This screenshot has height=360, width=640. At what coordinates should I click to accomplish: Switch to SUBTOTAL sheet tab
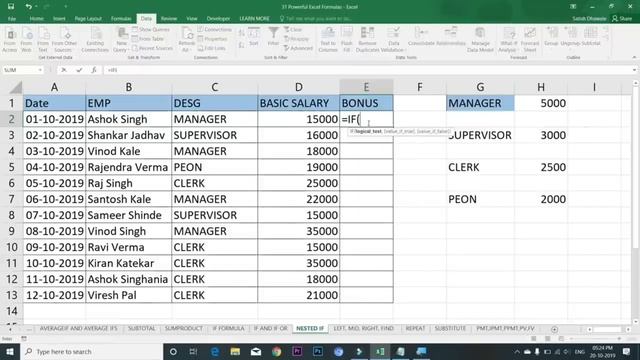point(142,329)
